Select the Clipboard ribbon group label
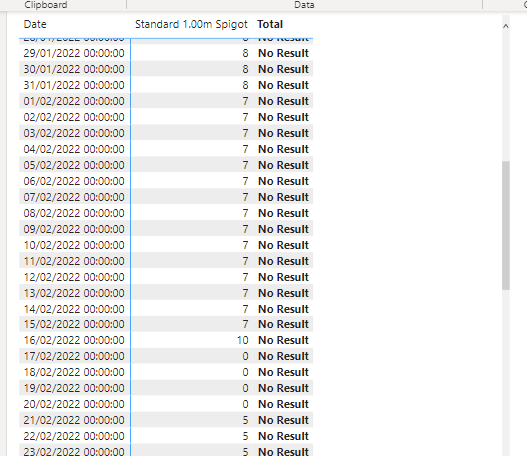 pos(46,5)
